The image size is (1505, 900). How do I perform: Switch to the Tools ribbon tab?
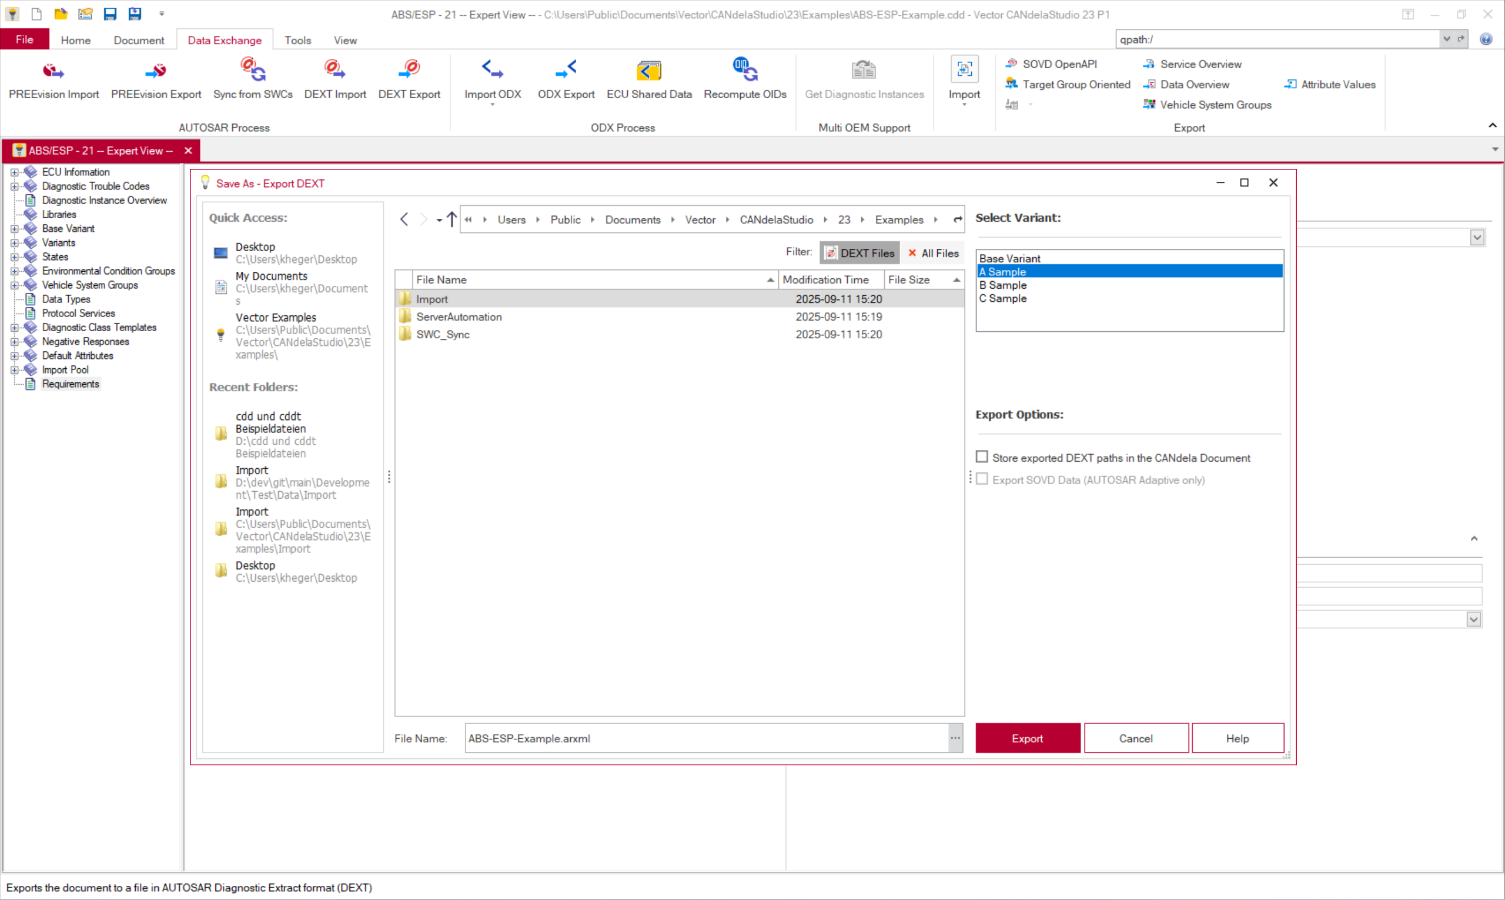tap(297, 40)
